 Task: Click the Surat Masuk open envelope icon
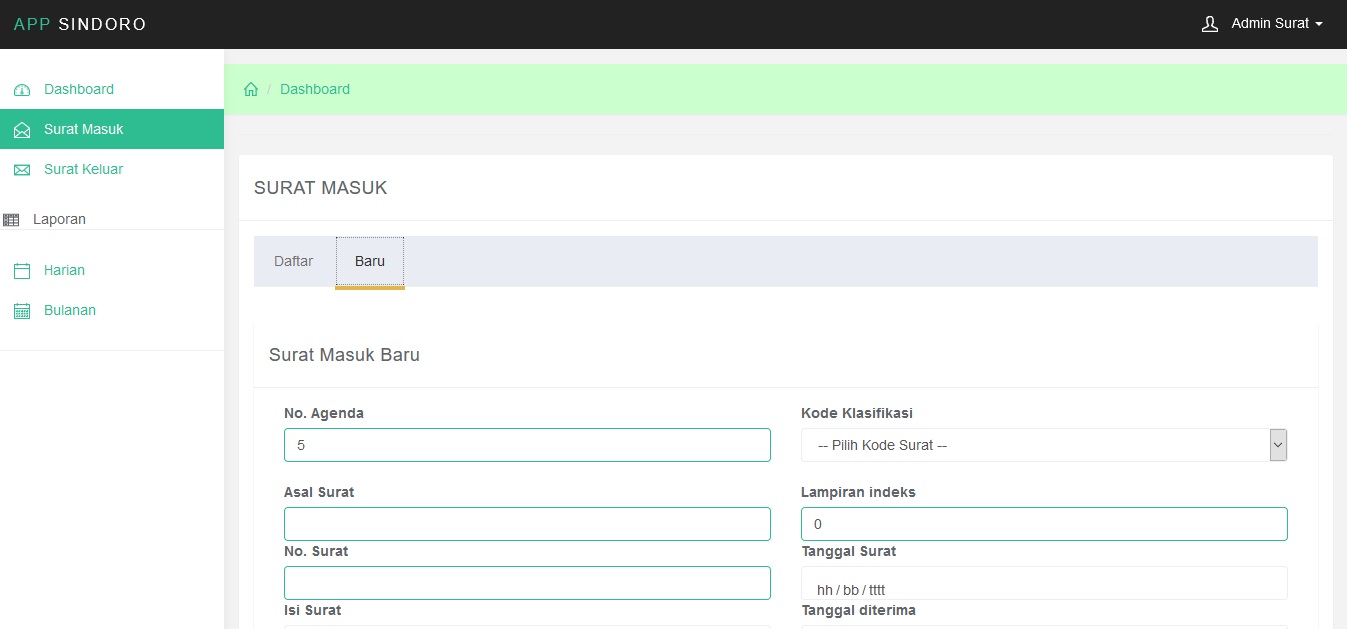pyautogui.click(x=22, y=130)
